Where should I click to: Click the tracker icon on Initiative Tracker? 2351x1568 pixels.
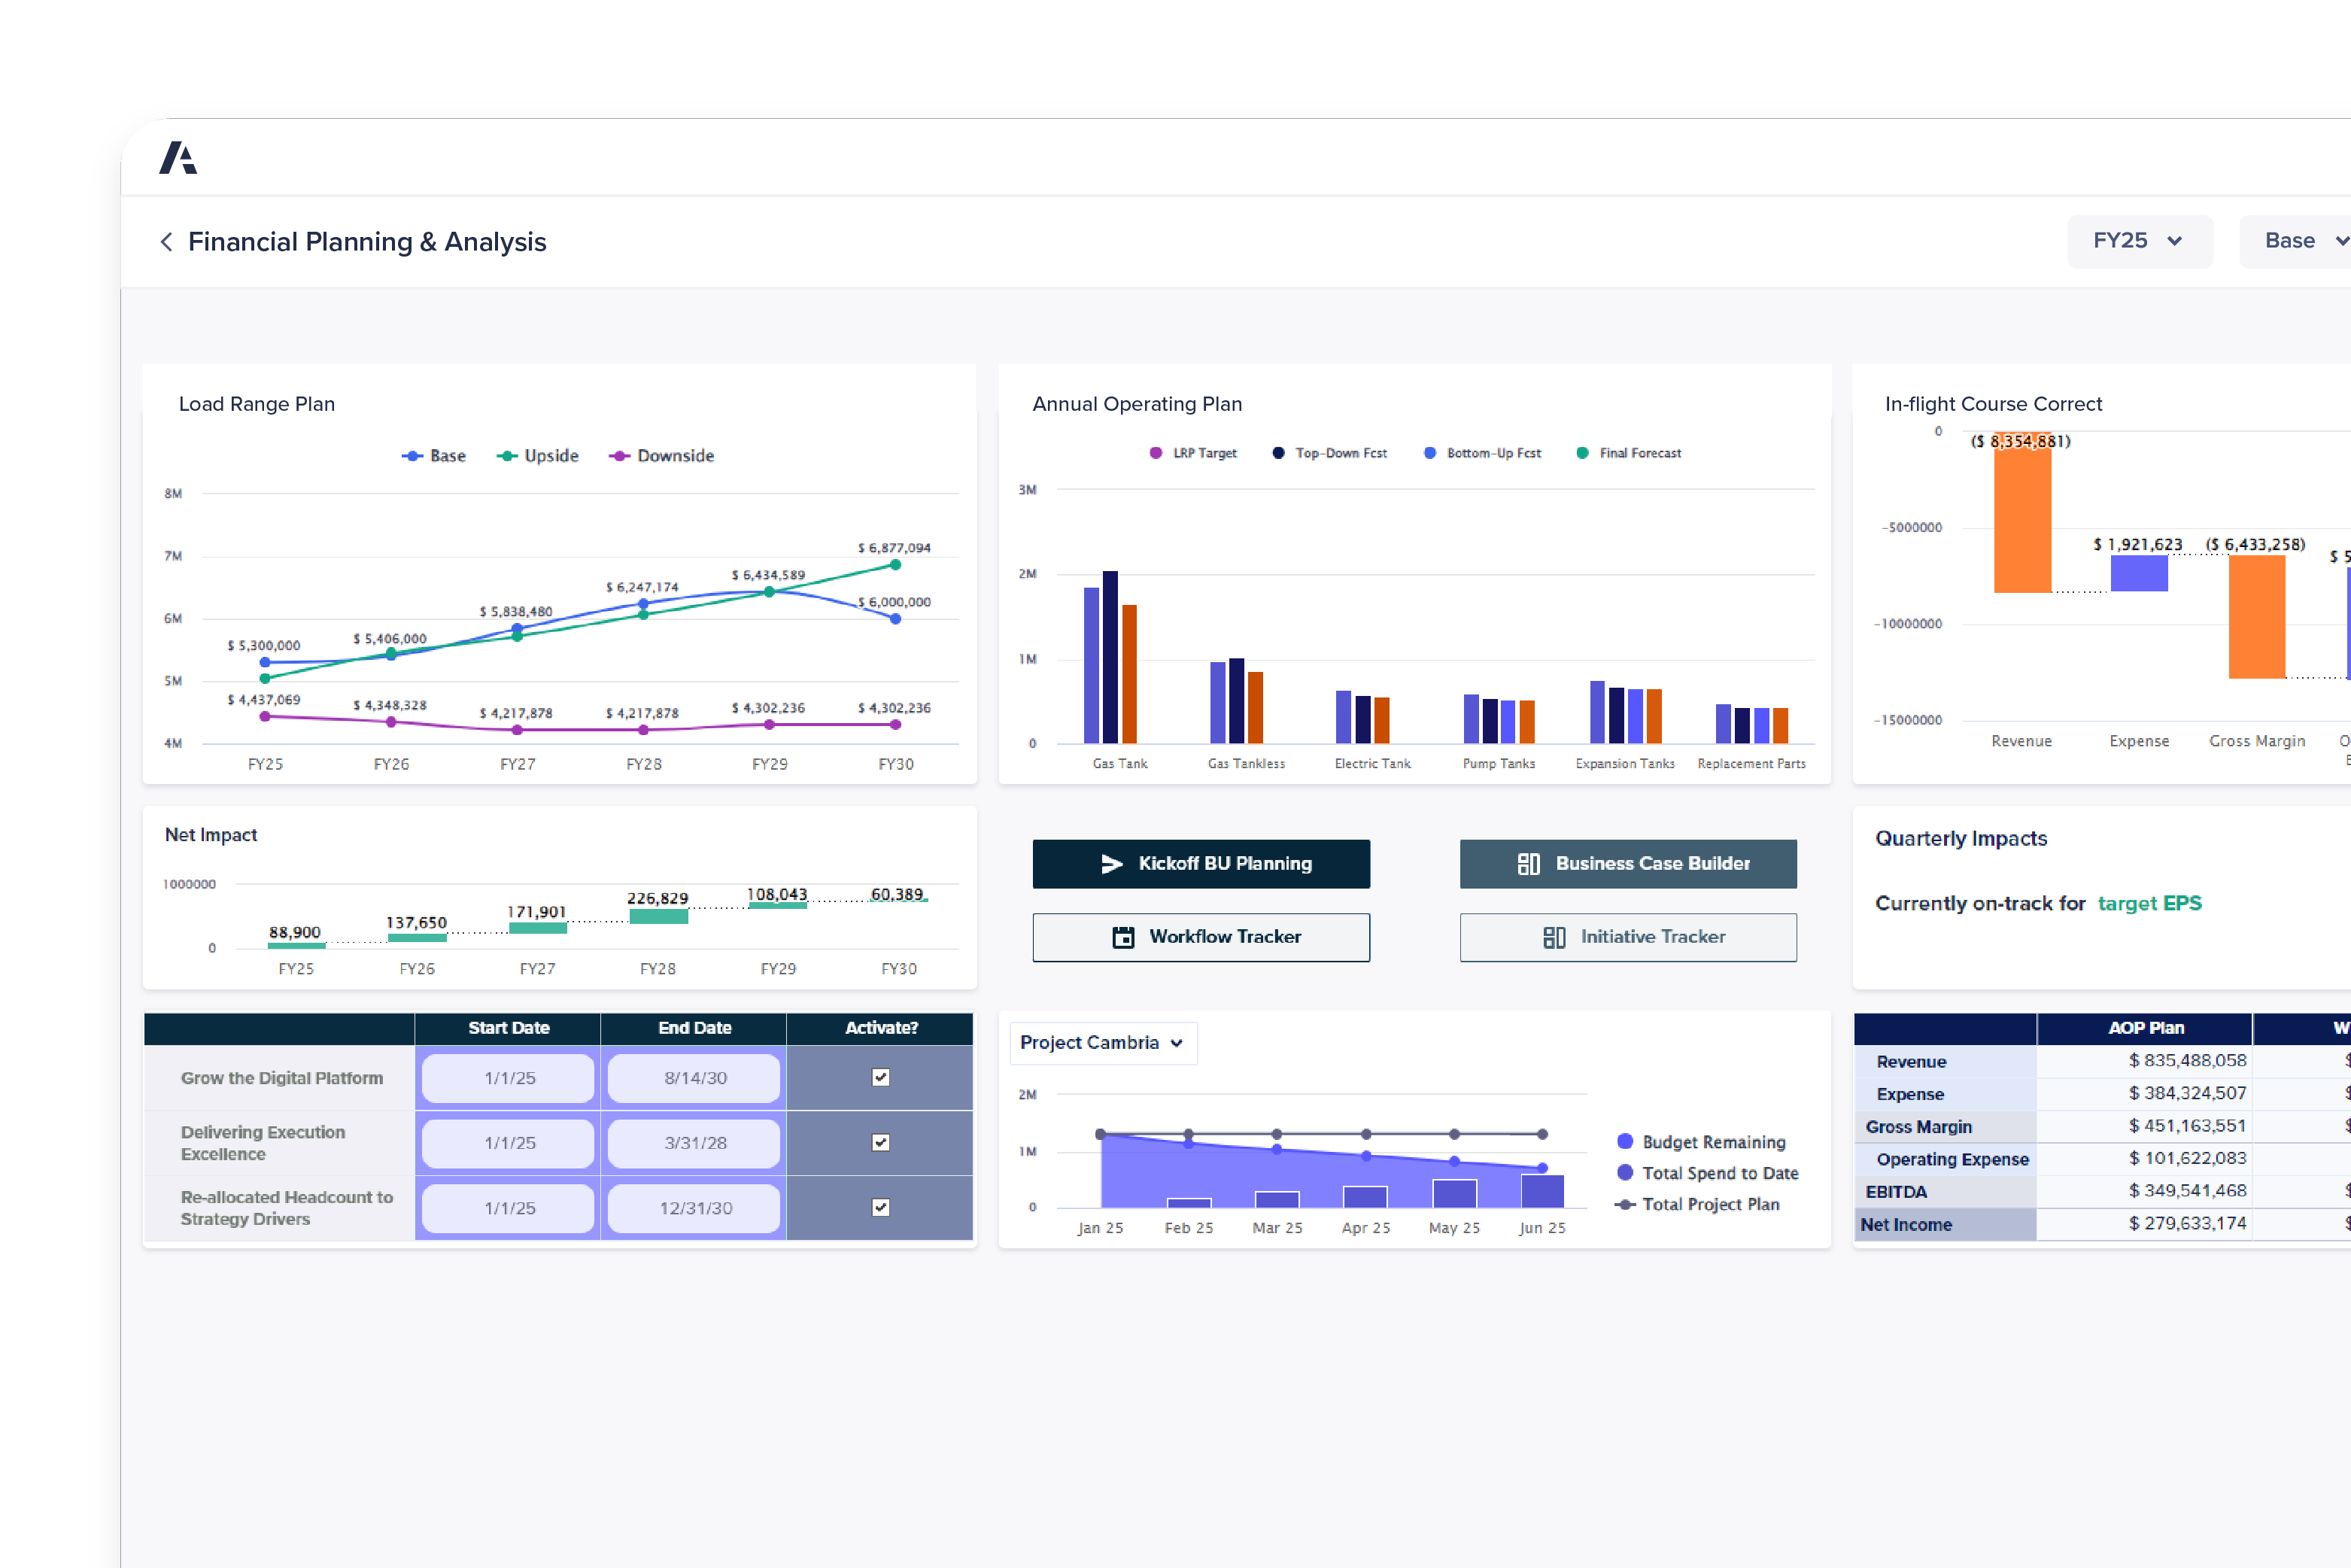pos(1556,937)
